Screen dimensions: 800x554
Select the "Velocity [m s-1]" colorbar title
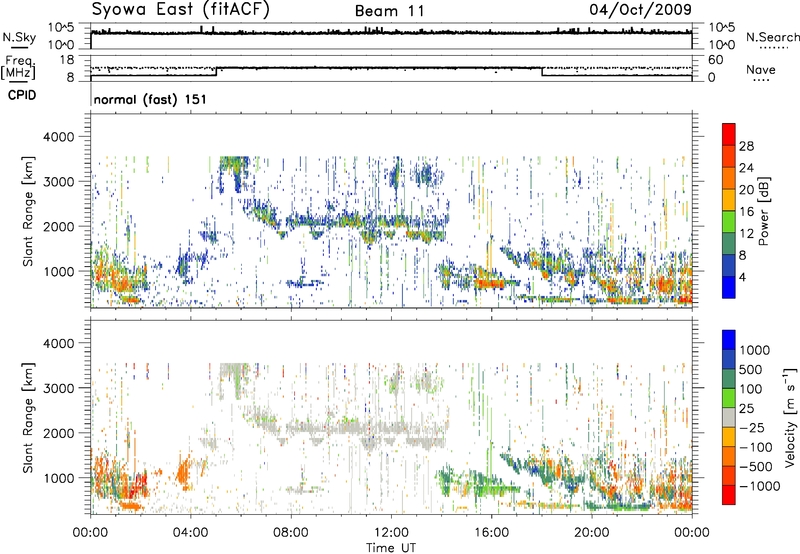(x=790, y=417)
